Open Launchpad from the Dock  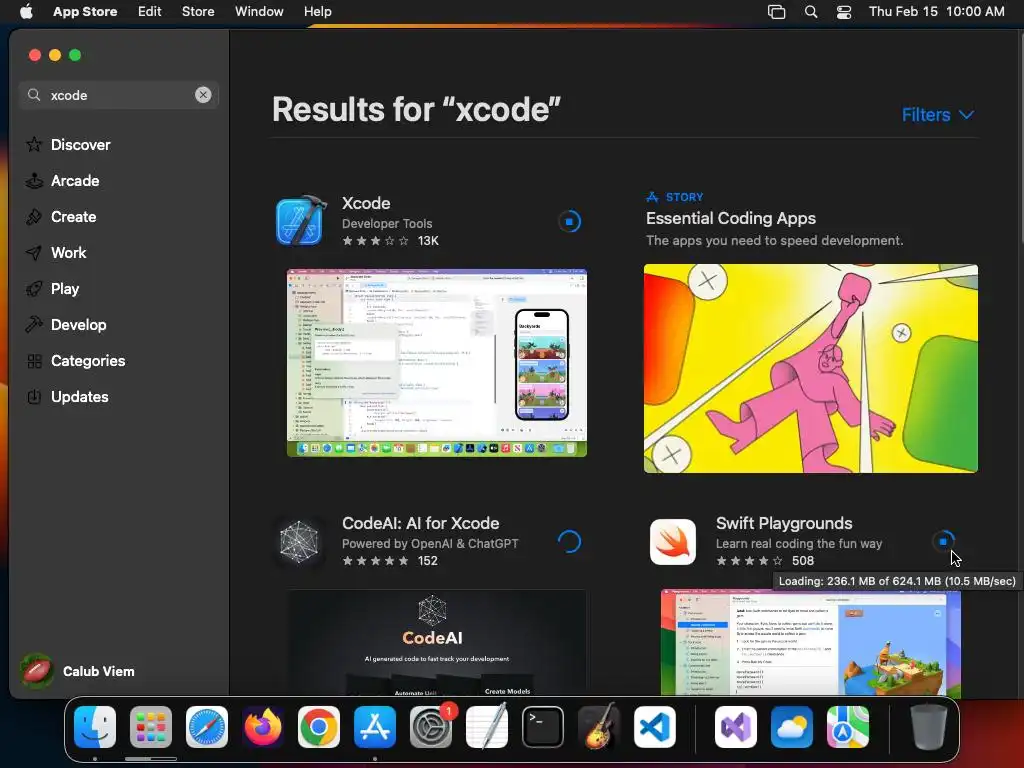tap(151, 727)
